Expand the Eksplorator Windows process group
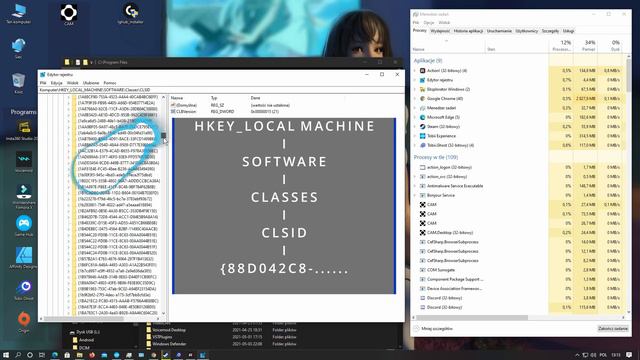 (415, 89)
